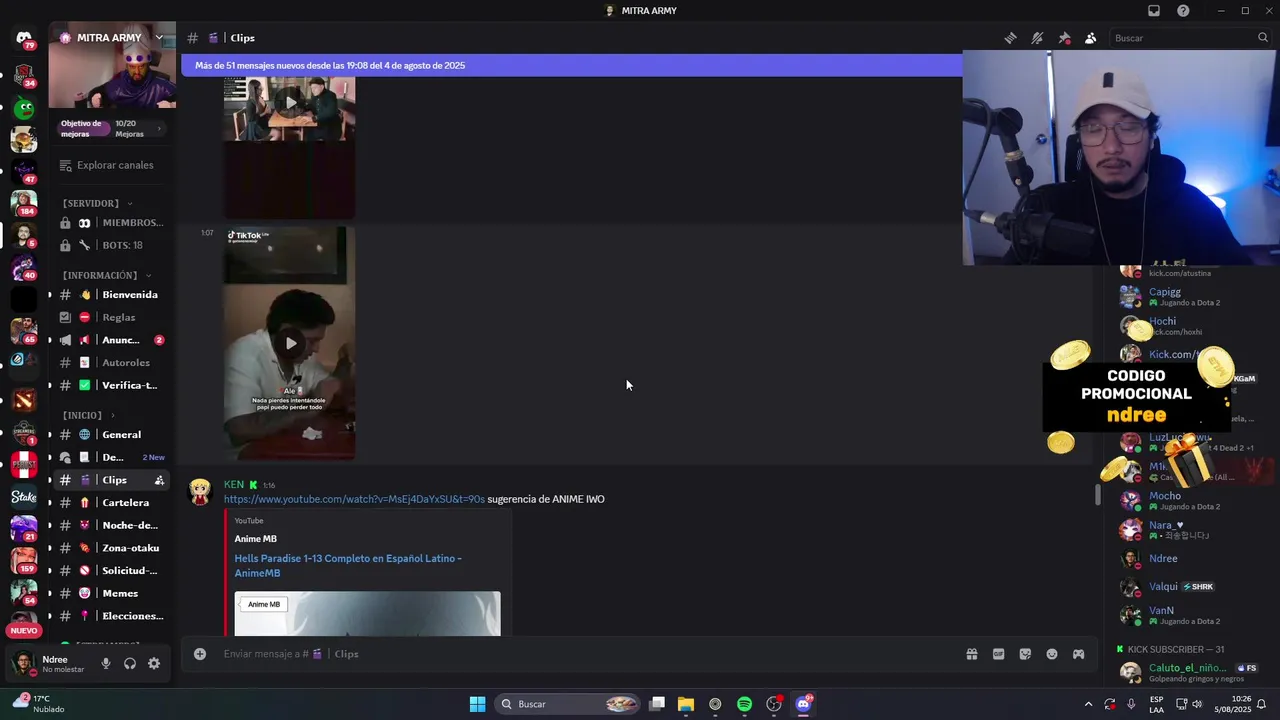Collapse the INFORMACIÓN category
This screenshot has width=1280, height=720.
coord(107,275)
